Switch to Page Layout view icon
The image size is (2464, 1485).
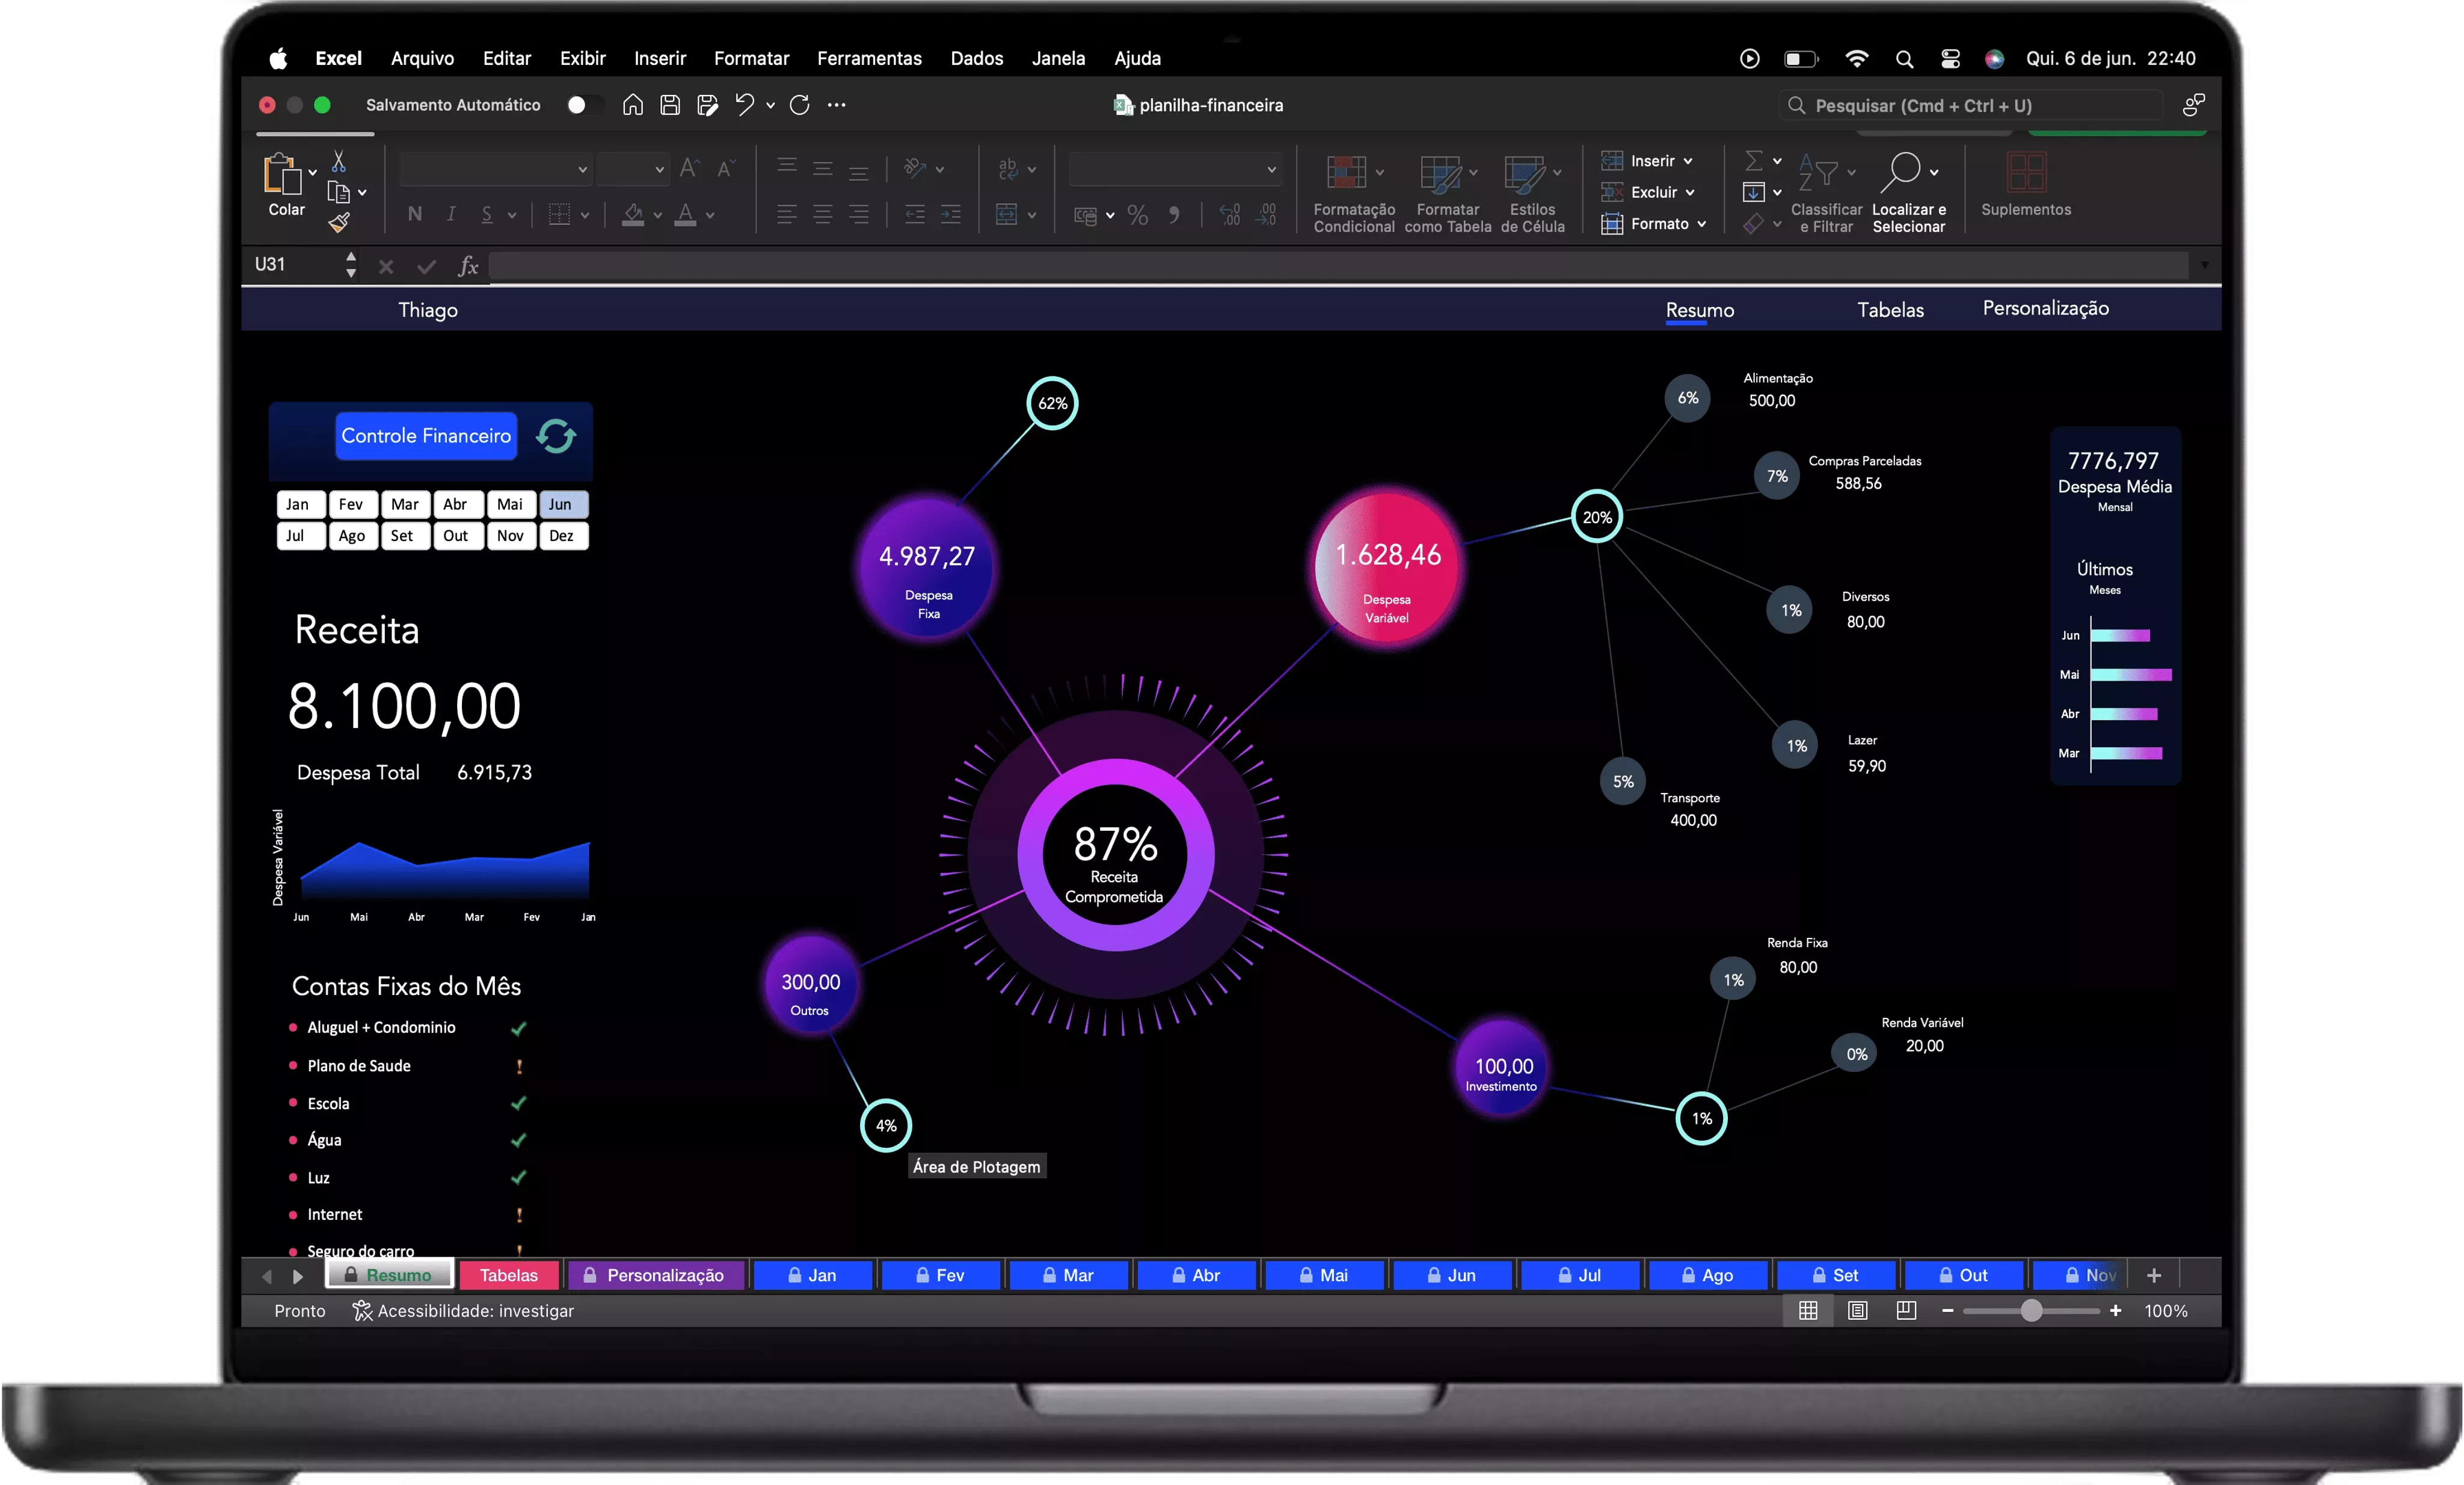pyautogui.click(x=1857, y=1310)
